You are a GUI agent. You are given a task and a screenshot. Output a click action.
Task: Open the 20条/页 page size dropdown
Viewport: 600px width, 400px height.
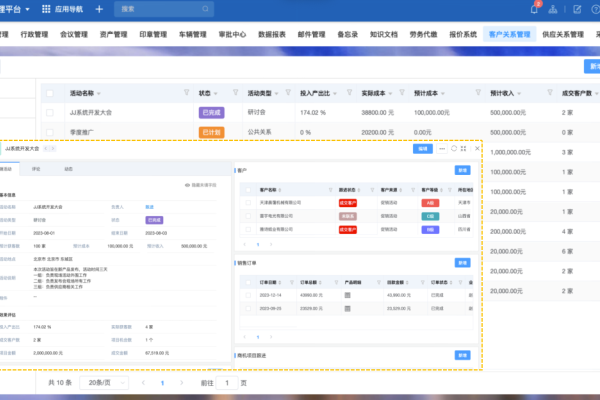point(104,383)
